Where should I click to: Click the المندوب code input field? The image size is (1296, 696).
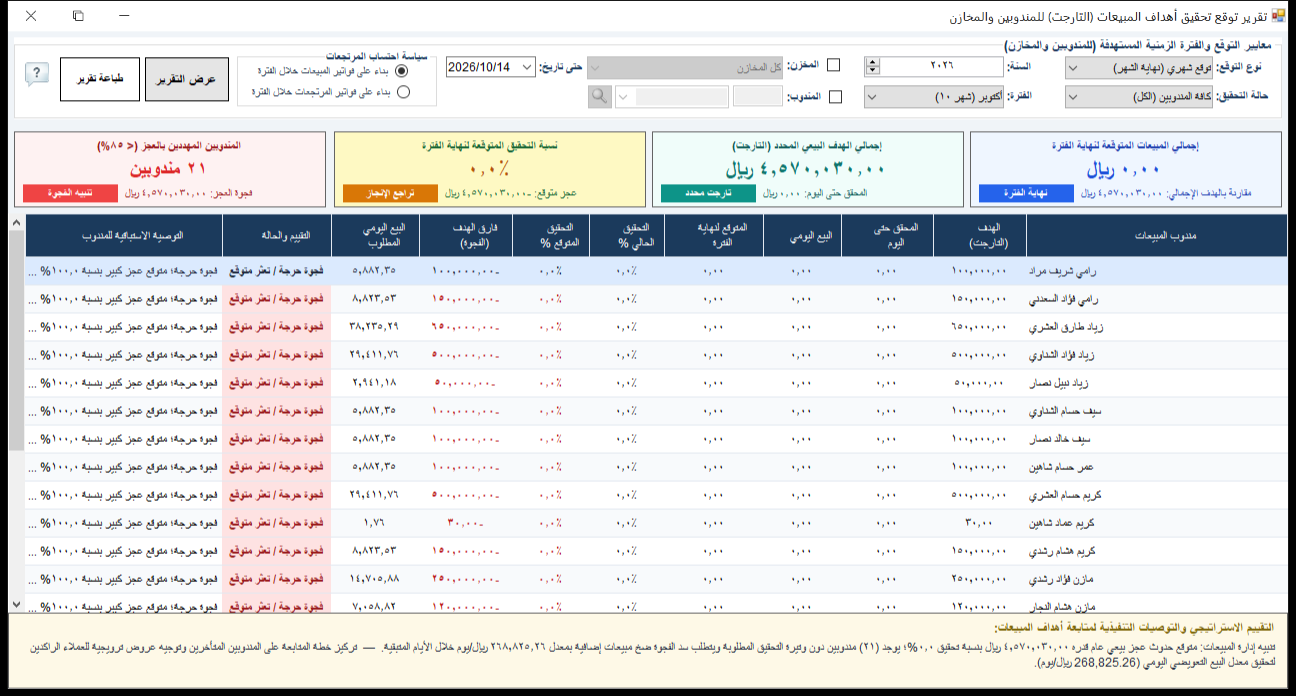click(x=758, y=97)
